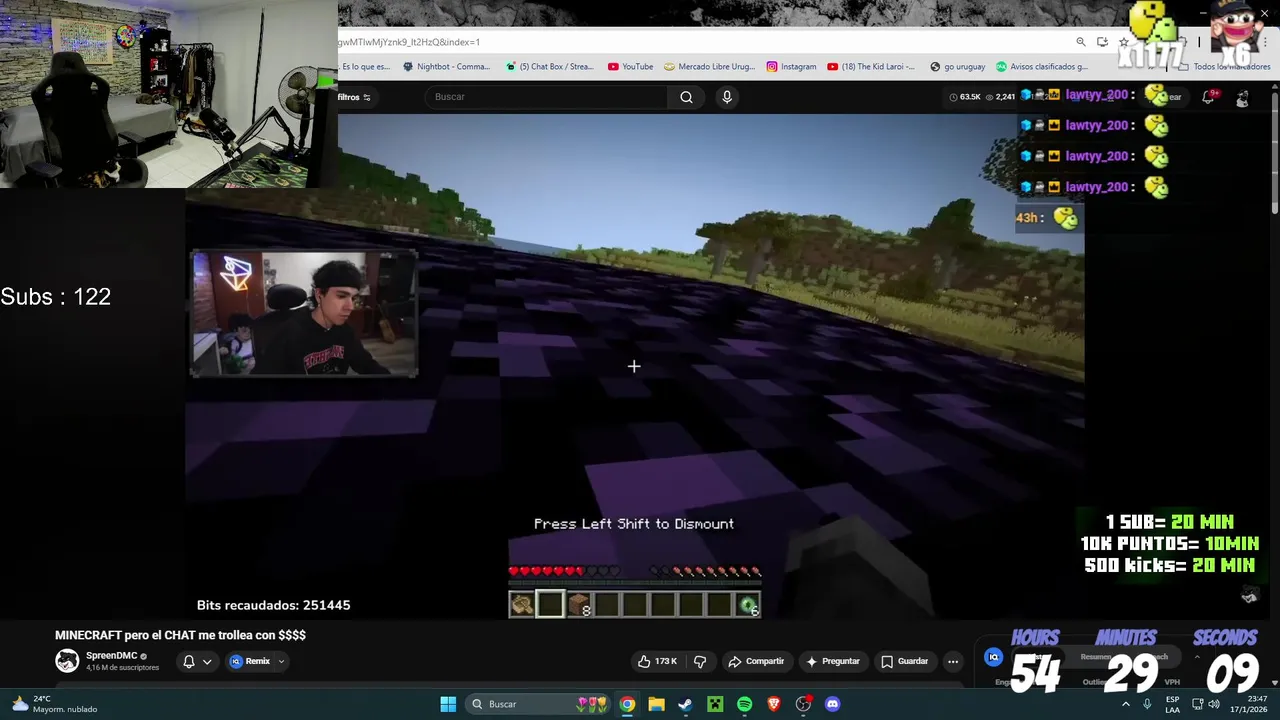Open go uruguay bookmark
1280x720 pixels.
pos(957,67)
